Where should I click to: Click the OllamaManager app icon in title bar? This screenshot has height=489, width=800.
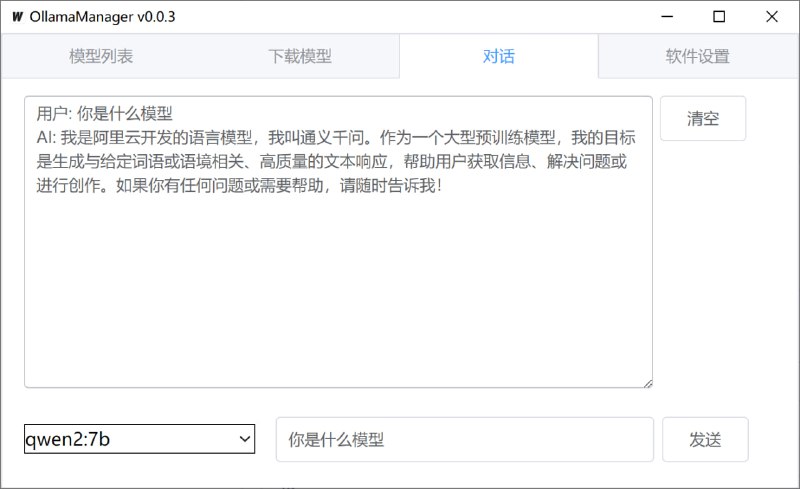(17, 17)
